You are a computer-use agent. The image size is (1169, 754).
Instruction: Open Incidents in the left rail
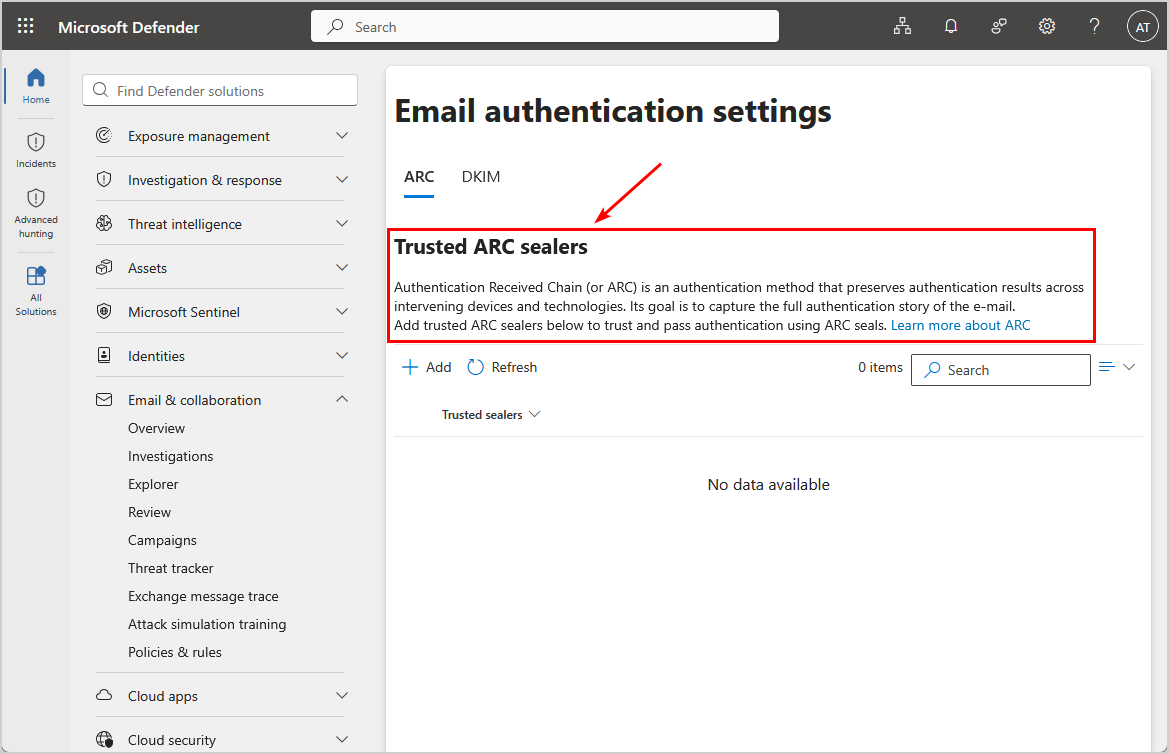[x=36, y=150]
